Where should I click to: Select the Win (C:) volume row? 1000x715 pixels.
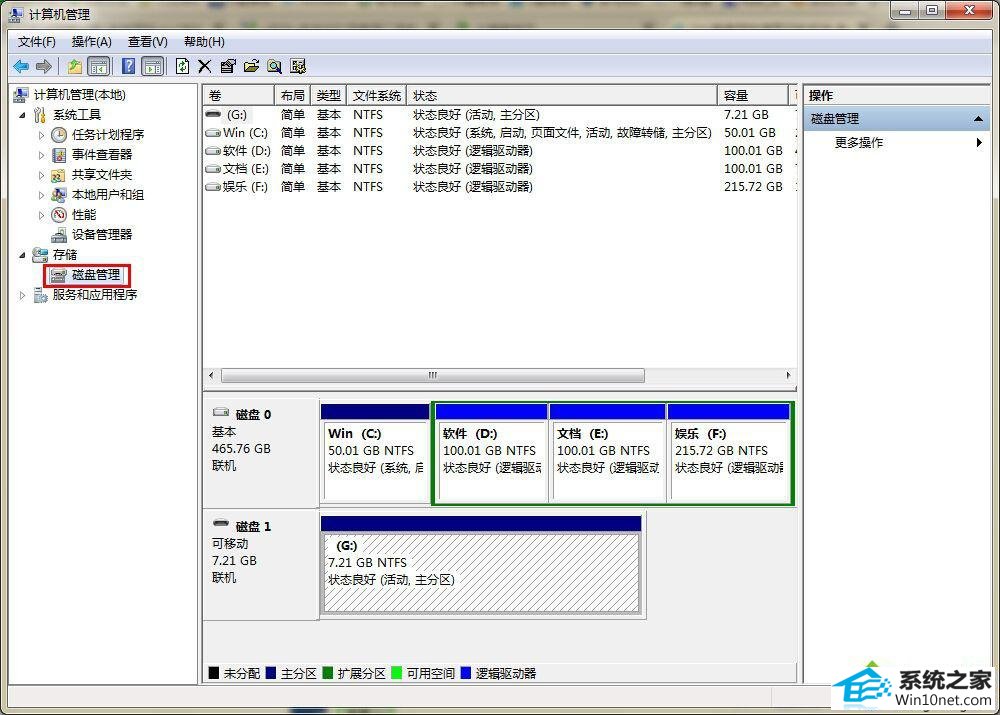(x=500, y=133)
